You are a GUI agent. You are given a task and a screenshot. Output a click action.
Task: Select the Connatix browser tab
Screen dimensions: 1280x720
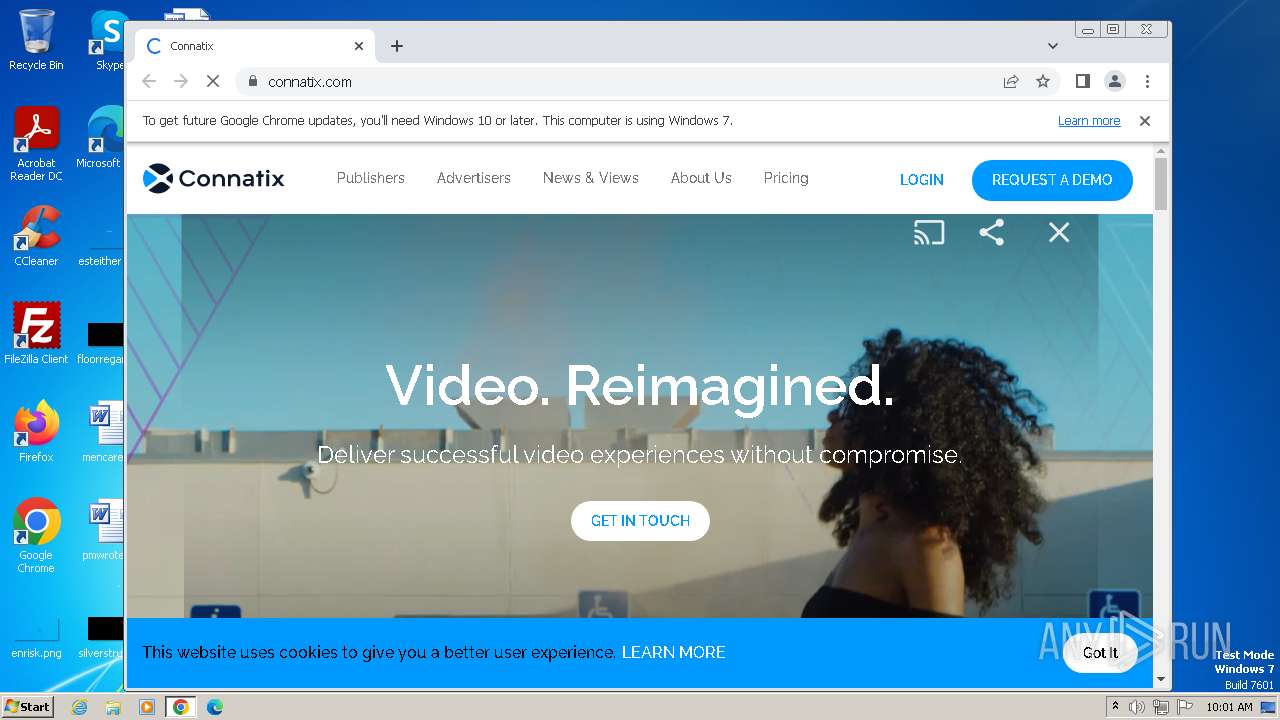pyautogui.click(x=255, y=46)
